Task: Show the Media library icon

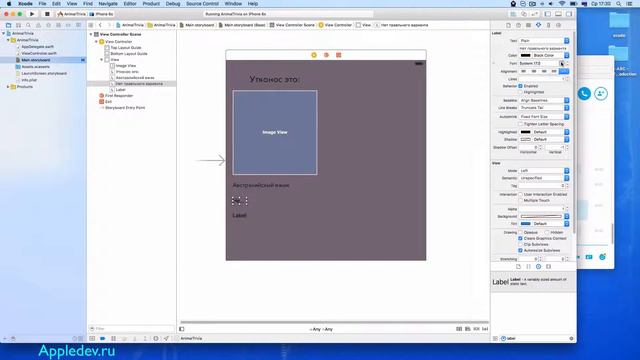Action: [549, 267]
